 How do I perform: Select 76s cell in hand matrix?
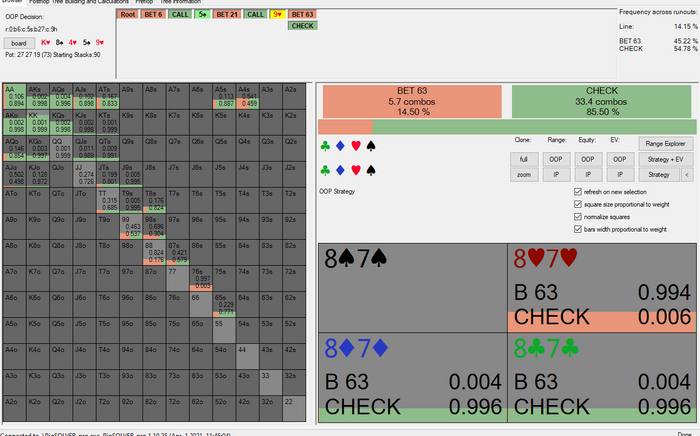pos(200,278)
